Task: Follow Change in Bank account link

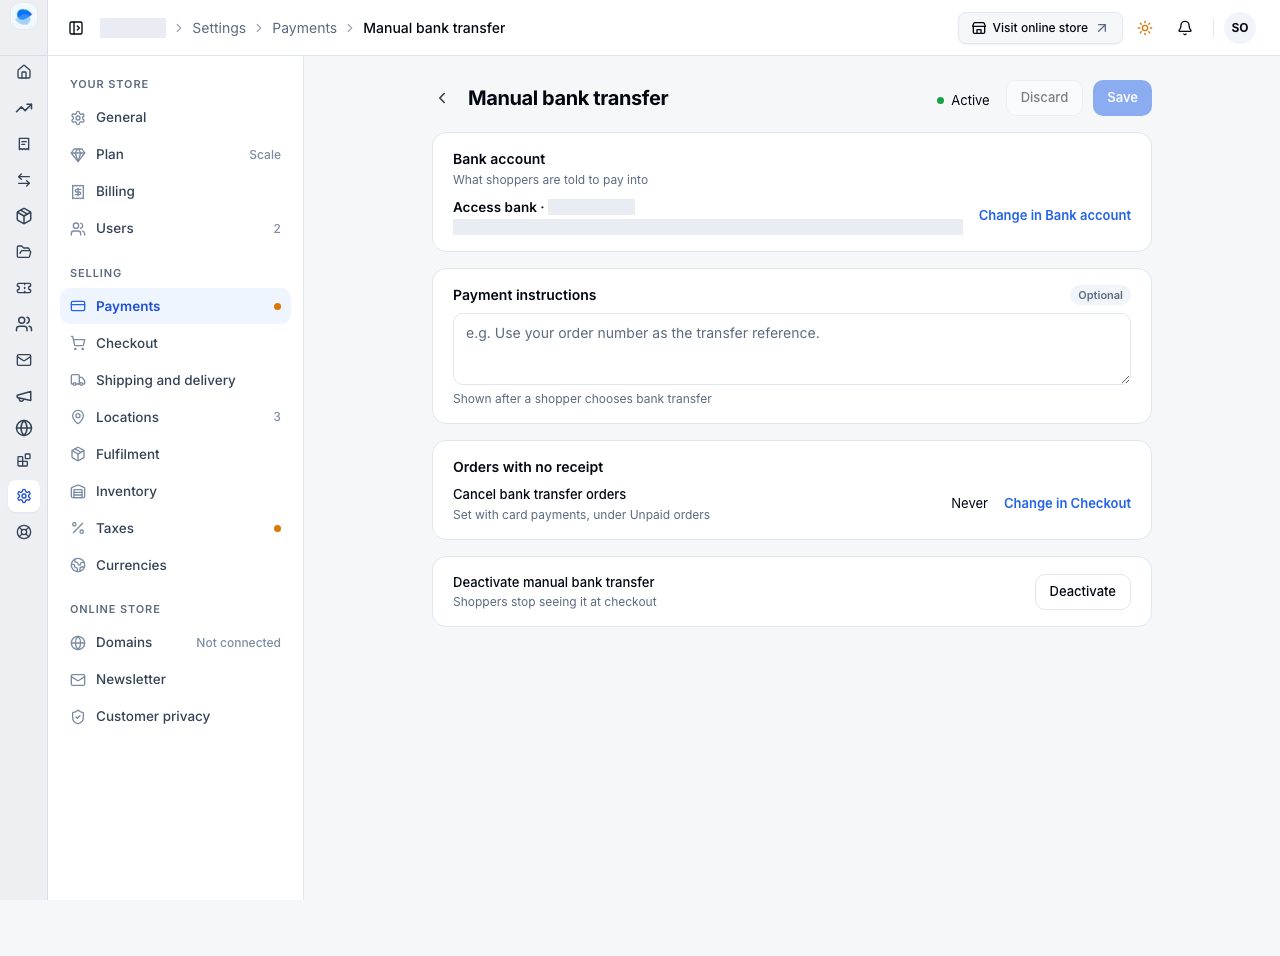Action: [1055, 215]
